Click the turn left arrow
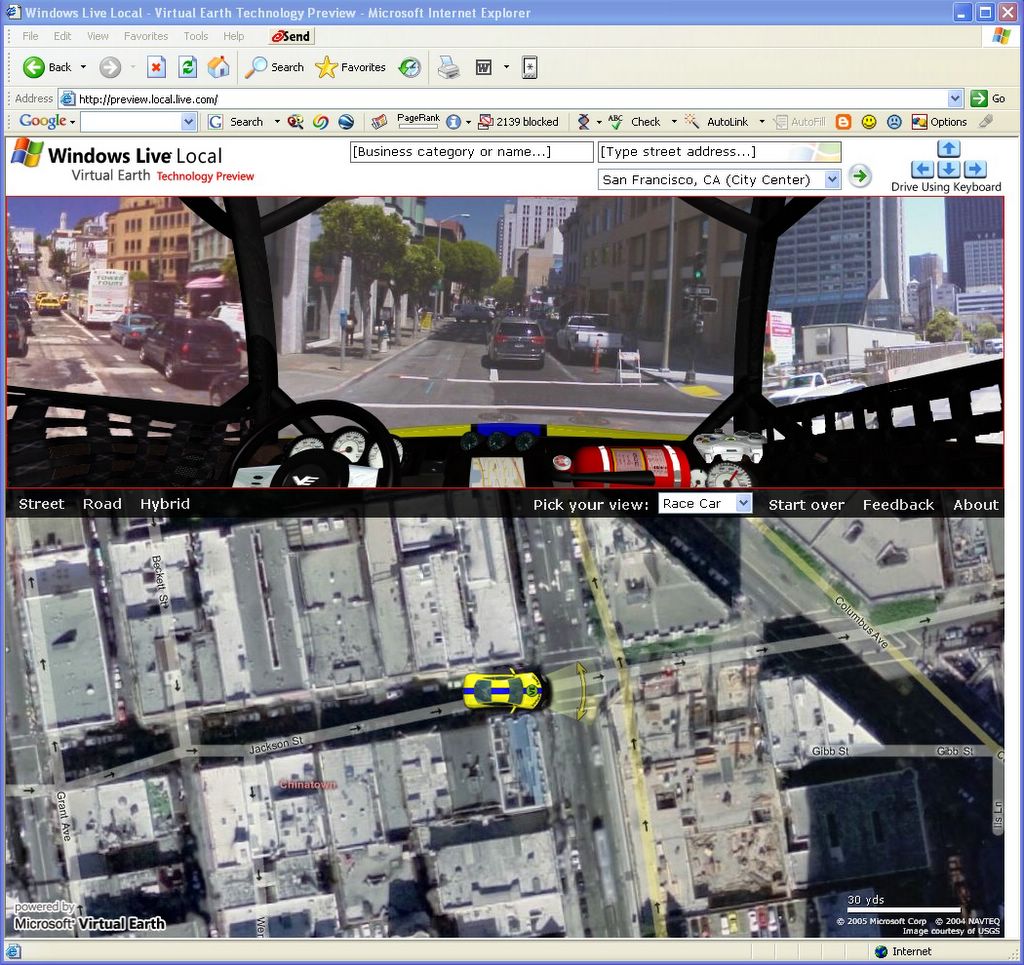Viewport: 1024px width, 965px height. (x=921, y=169)
